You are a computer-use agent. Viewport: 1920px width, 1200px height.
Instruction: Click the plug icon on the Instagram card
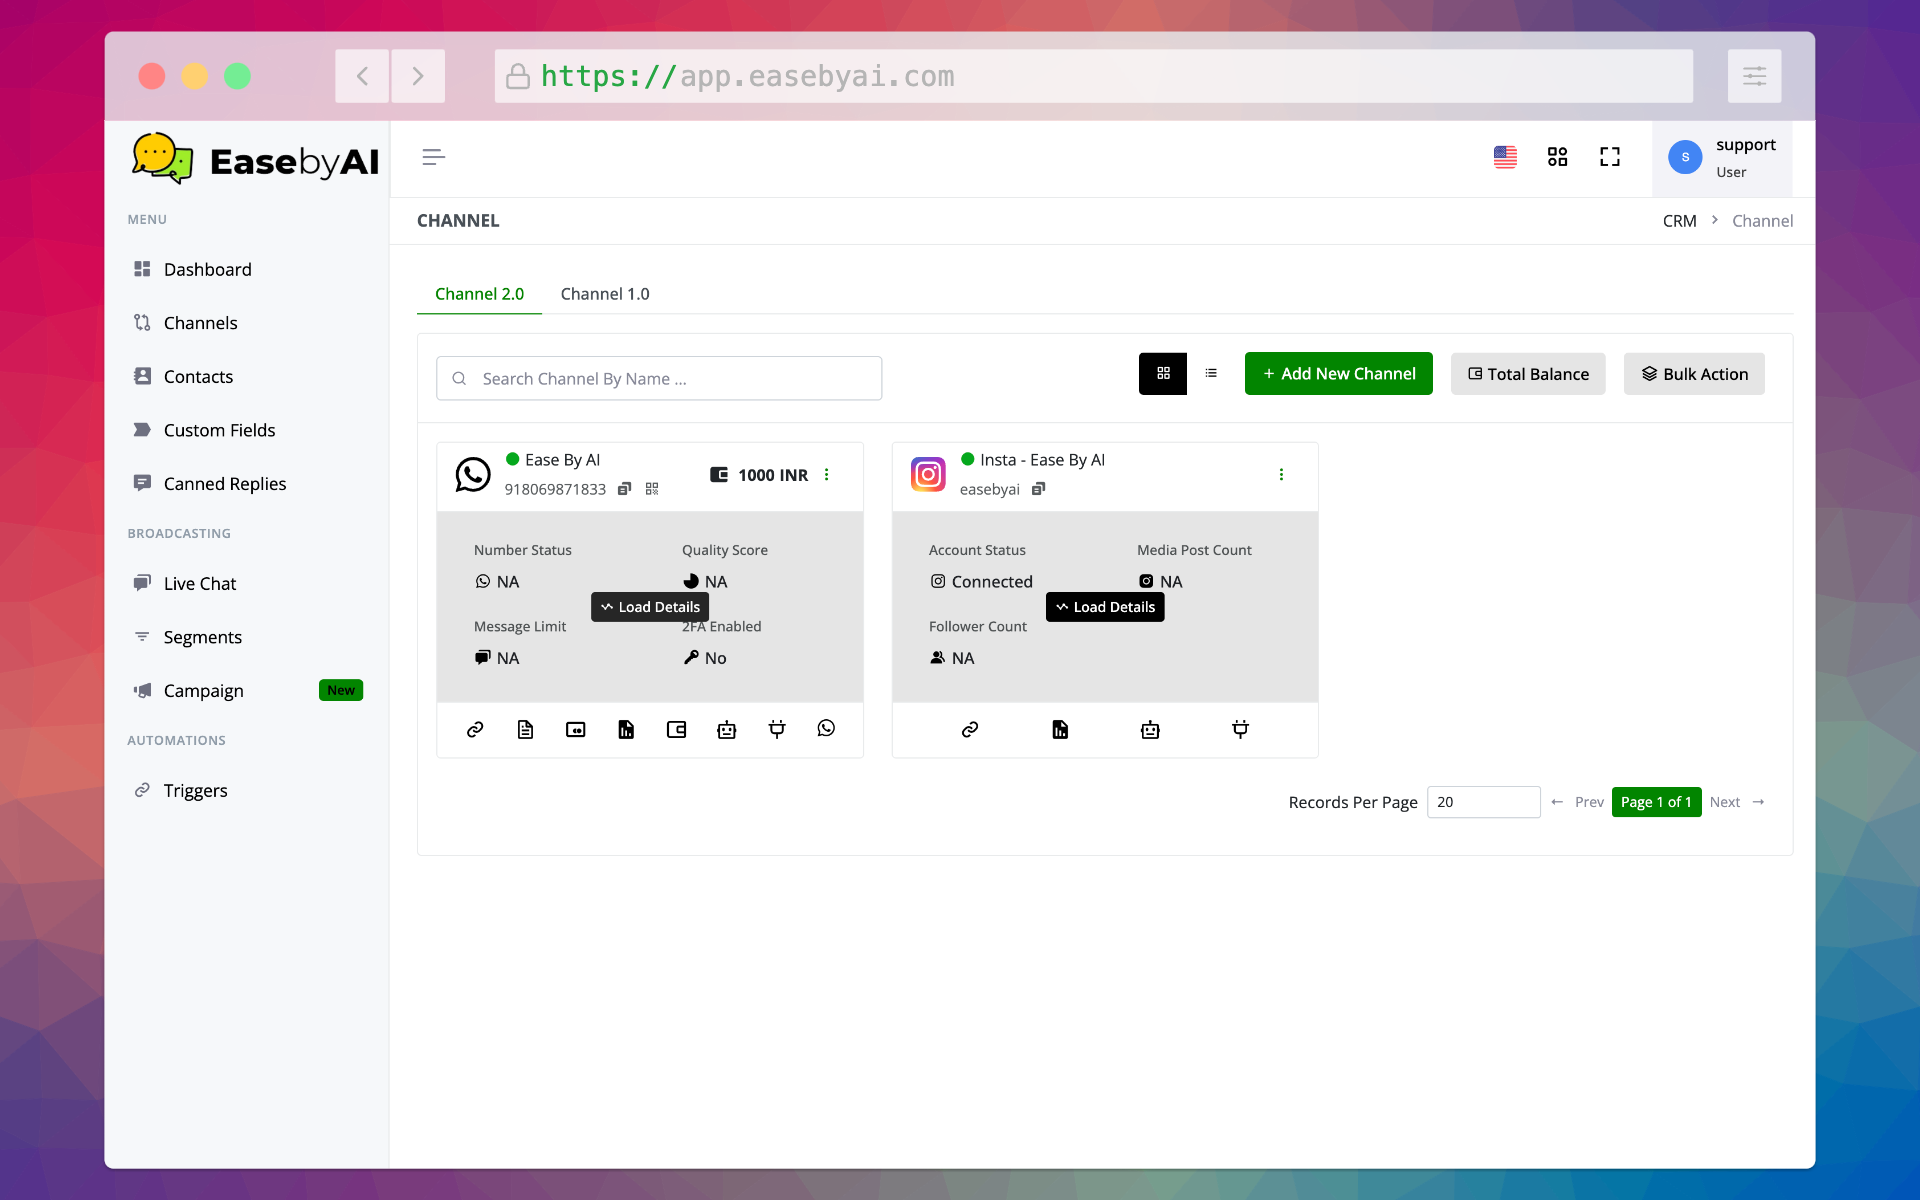1240,730
